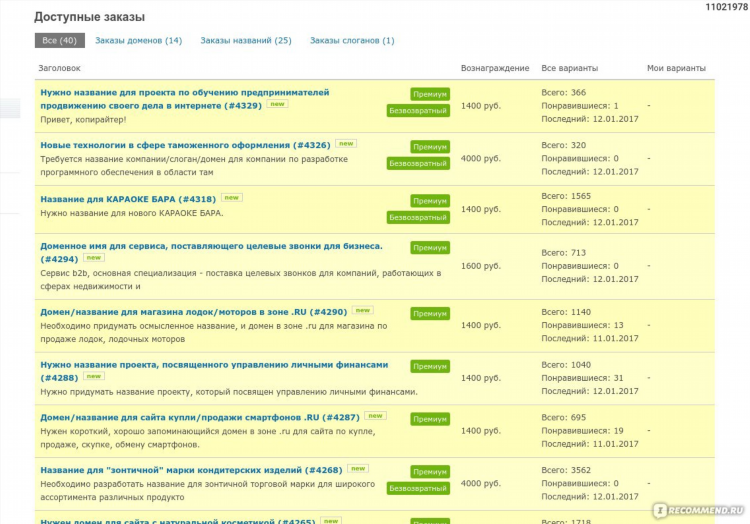The height and width of the screenshot is (524, 750).
Task: Click 'new' badge next to order #4329
Action: click(x=277, y=104)
